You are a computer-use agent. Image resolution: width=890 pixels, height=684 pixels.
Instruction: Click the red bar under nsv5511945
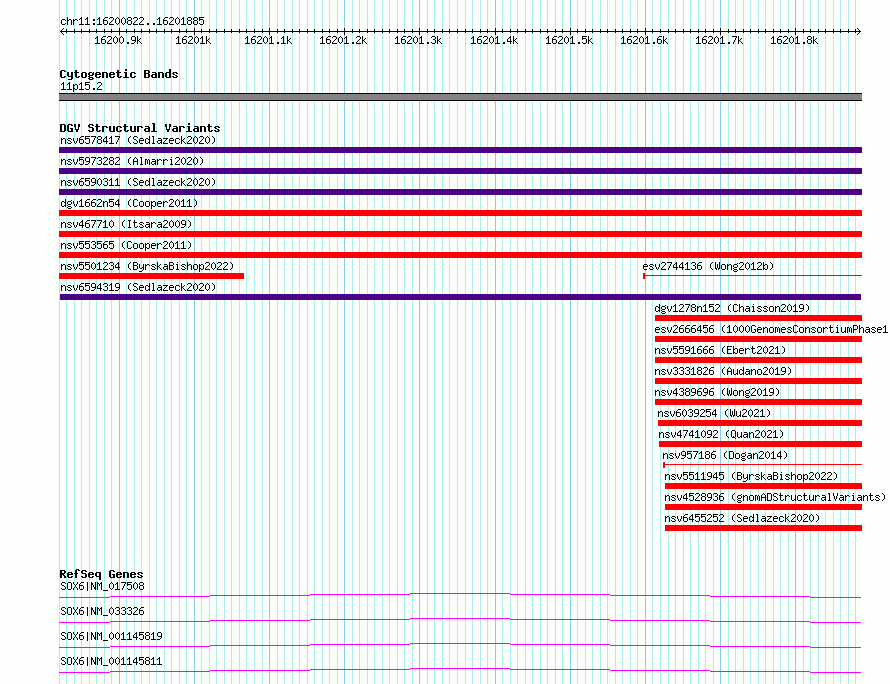click(763, 486)
